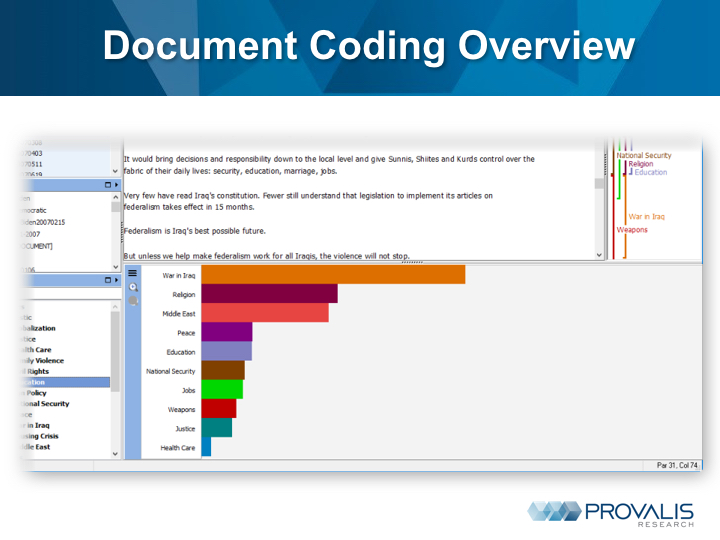
Task: Click the orange War in Iraq bar
Action: (x=333, y=274)
